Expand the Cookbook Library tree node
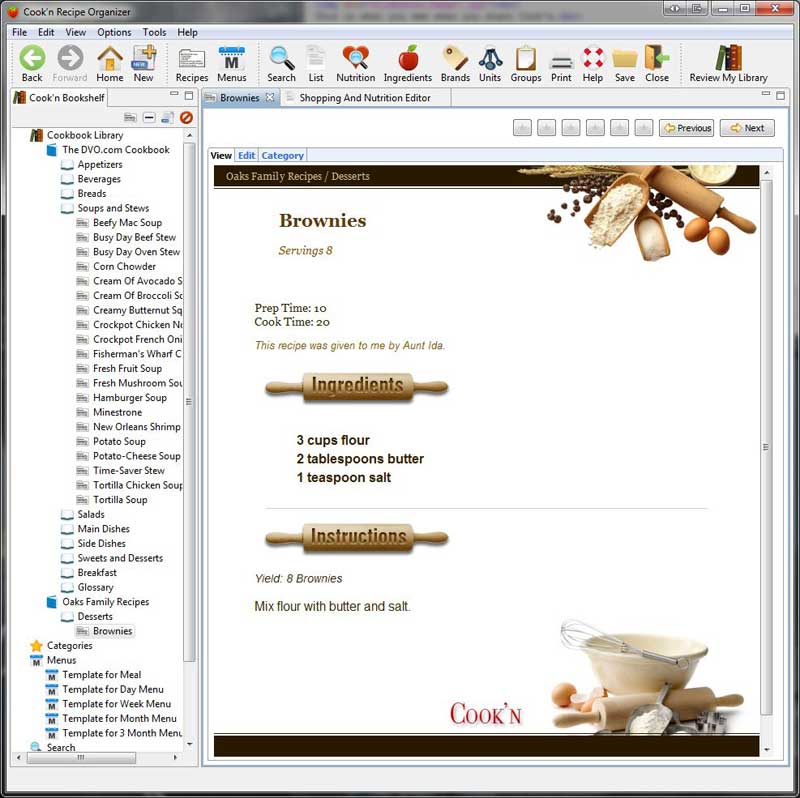This screenshot has height=798, width=800. click(x=77, y=135)
